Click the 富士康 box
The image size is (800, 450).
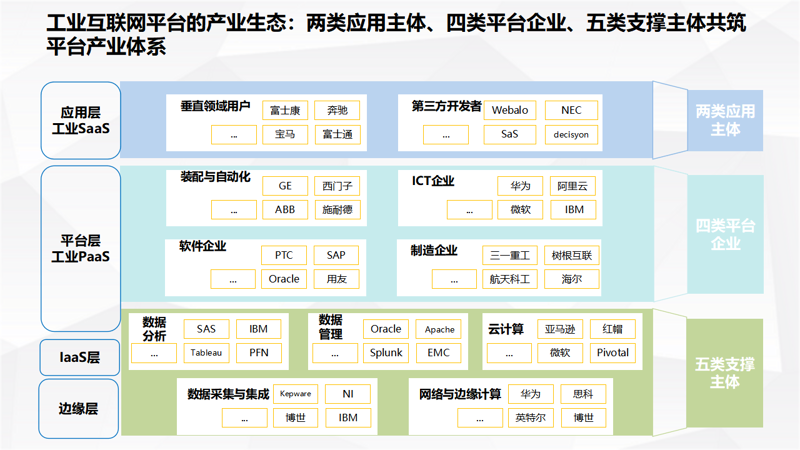[285, 110]
